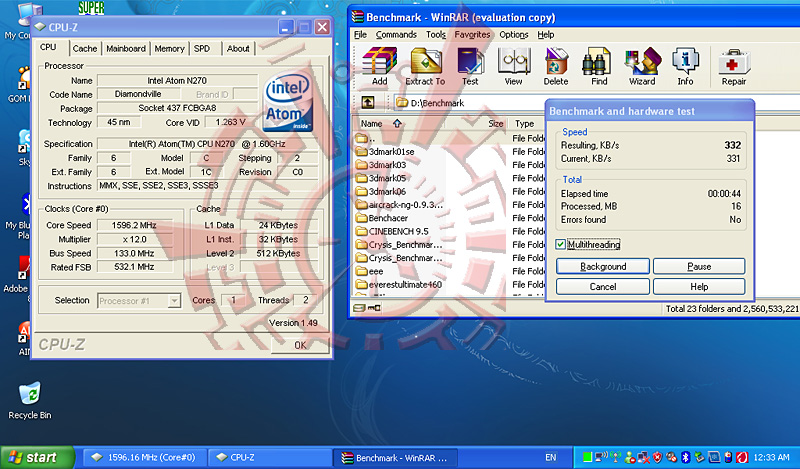Select the 3dmark06 folder row
This screenshot has height=469, width=800.
pyautogui.click(x=381, y=191)
